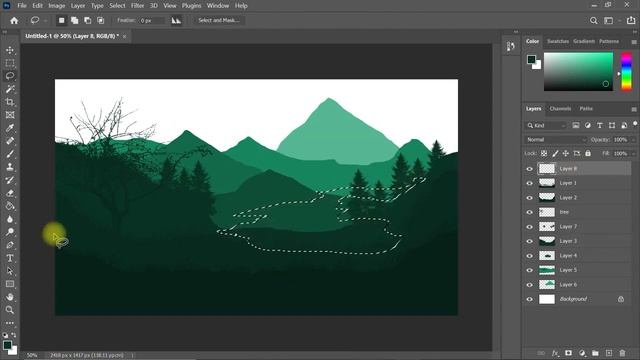Hide Layer 5 using its eye icon
This screenshot has height=360, width=640.
coord(529,270)
